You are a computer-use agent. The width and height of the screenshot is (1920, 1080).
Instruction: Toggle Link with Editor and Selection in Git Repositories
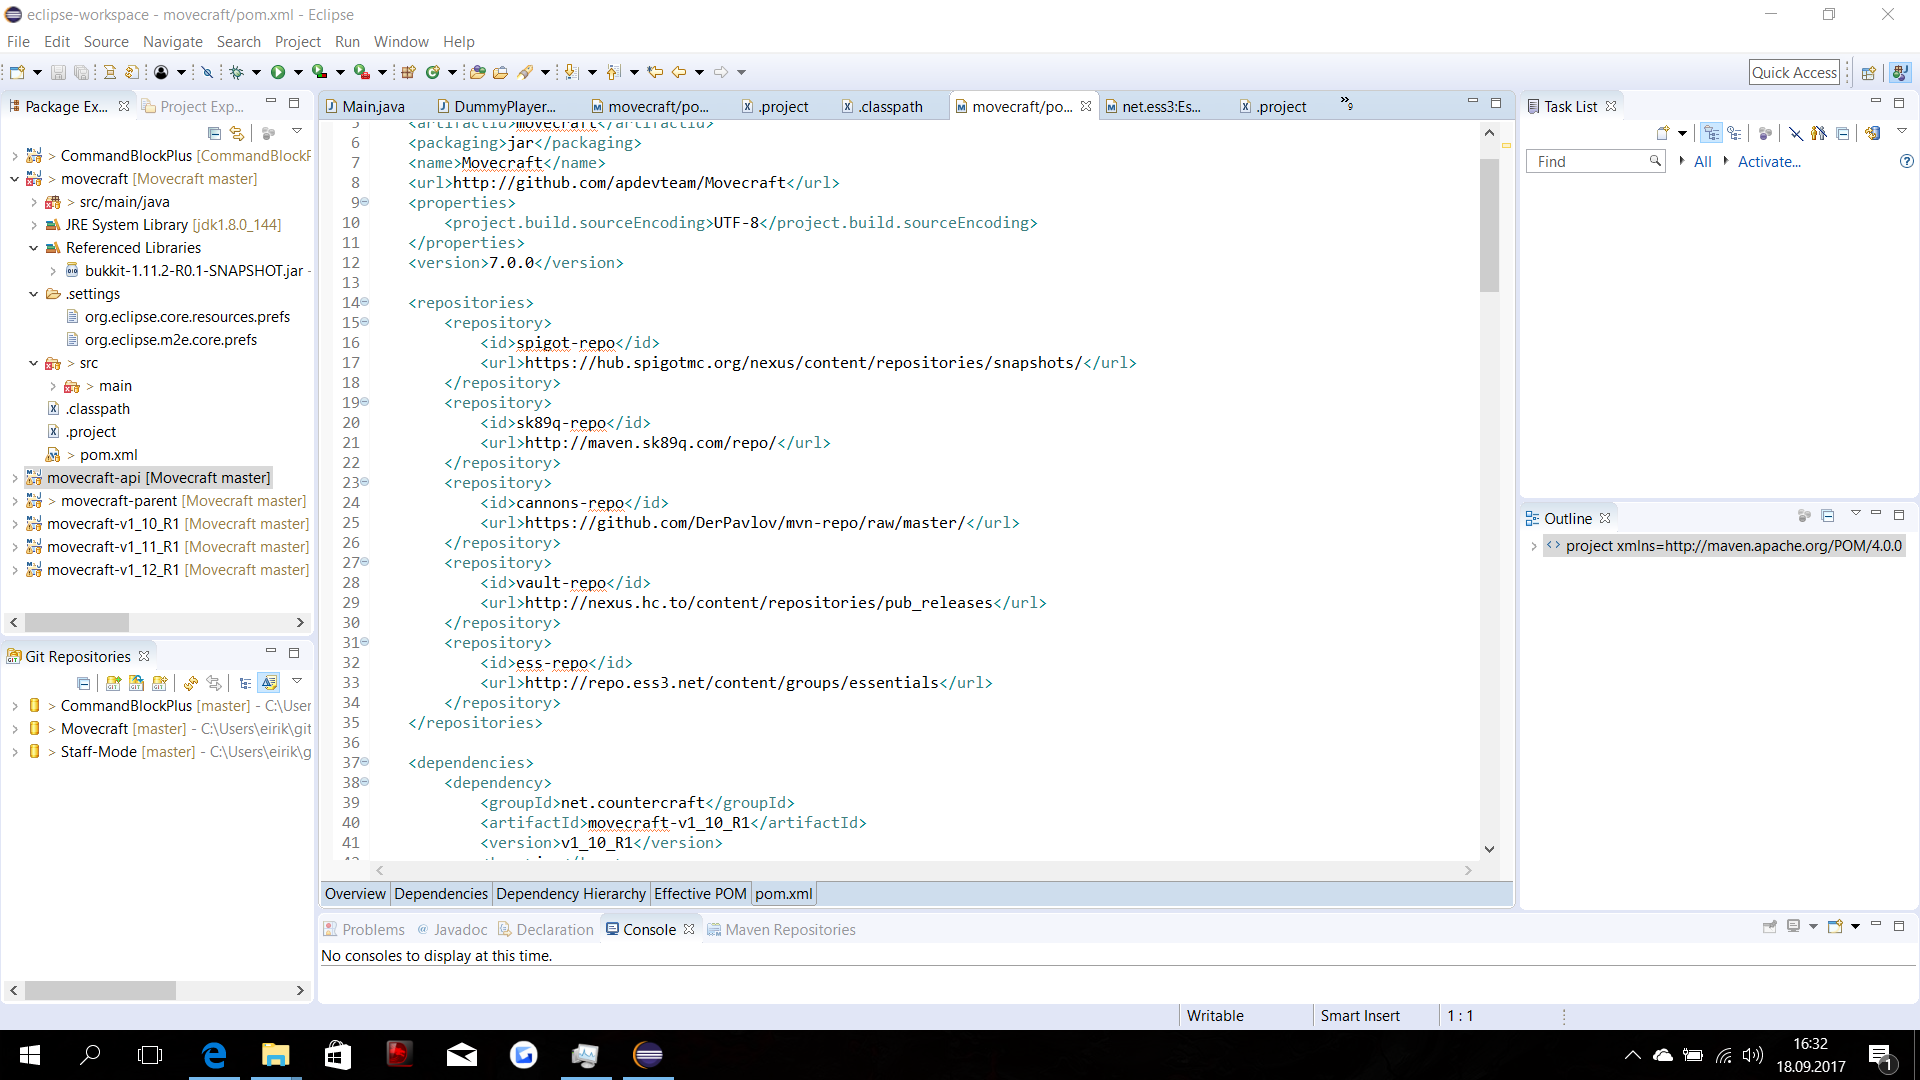coord(214,683)
